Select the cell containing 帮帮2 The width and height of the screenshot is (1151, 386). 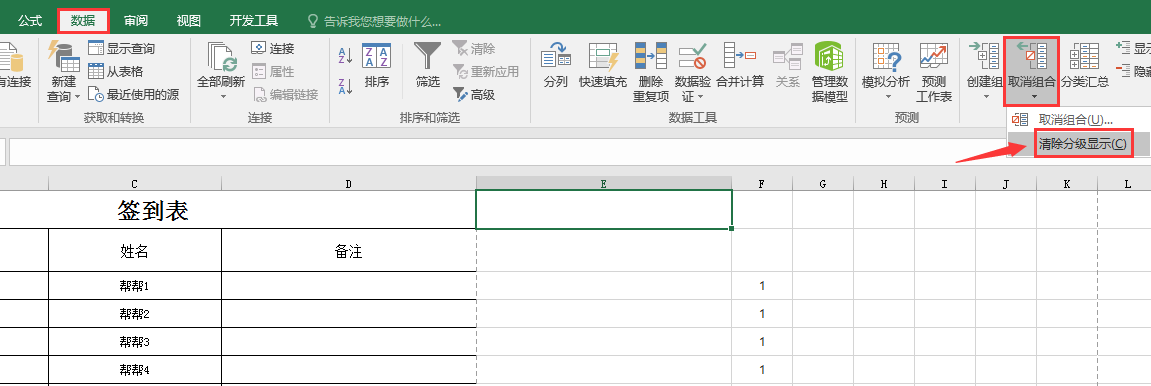[134, 313]
